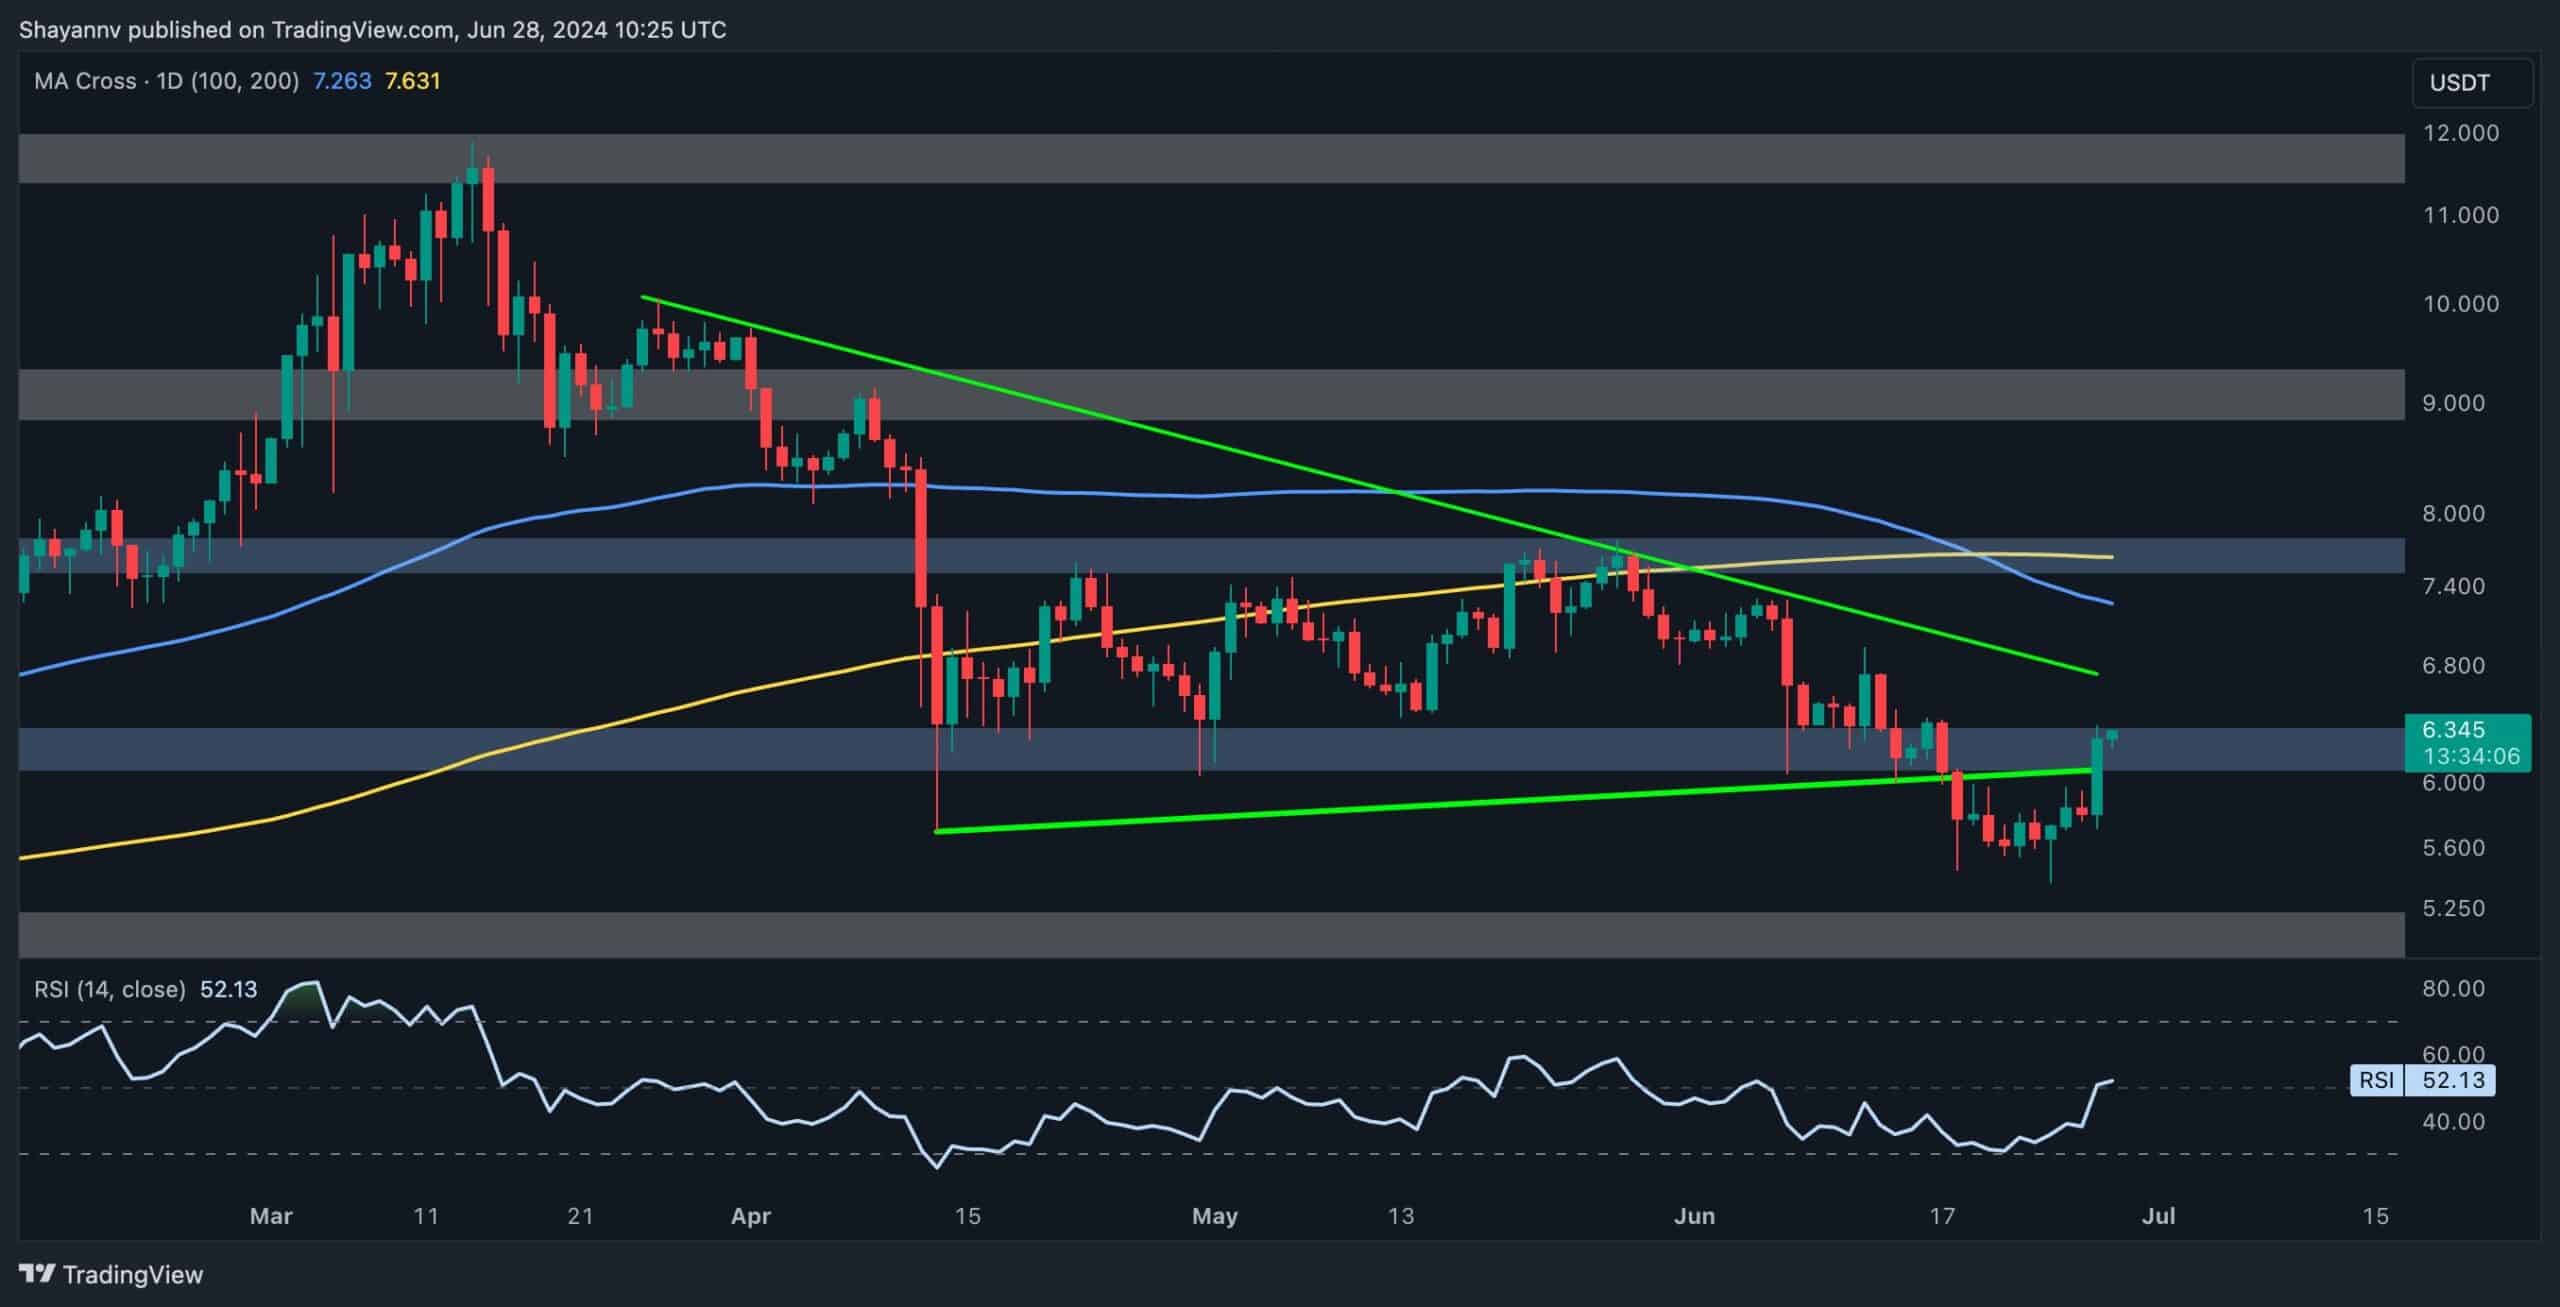Click the 80.00 RSI scale label

pyautogui.click(x=2454, y=989)
